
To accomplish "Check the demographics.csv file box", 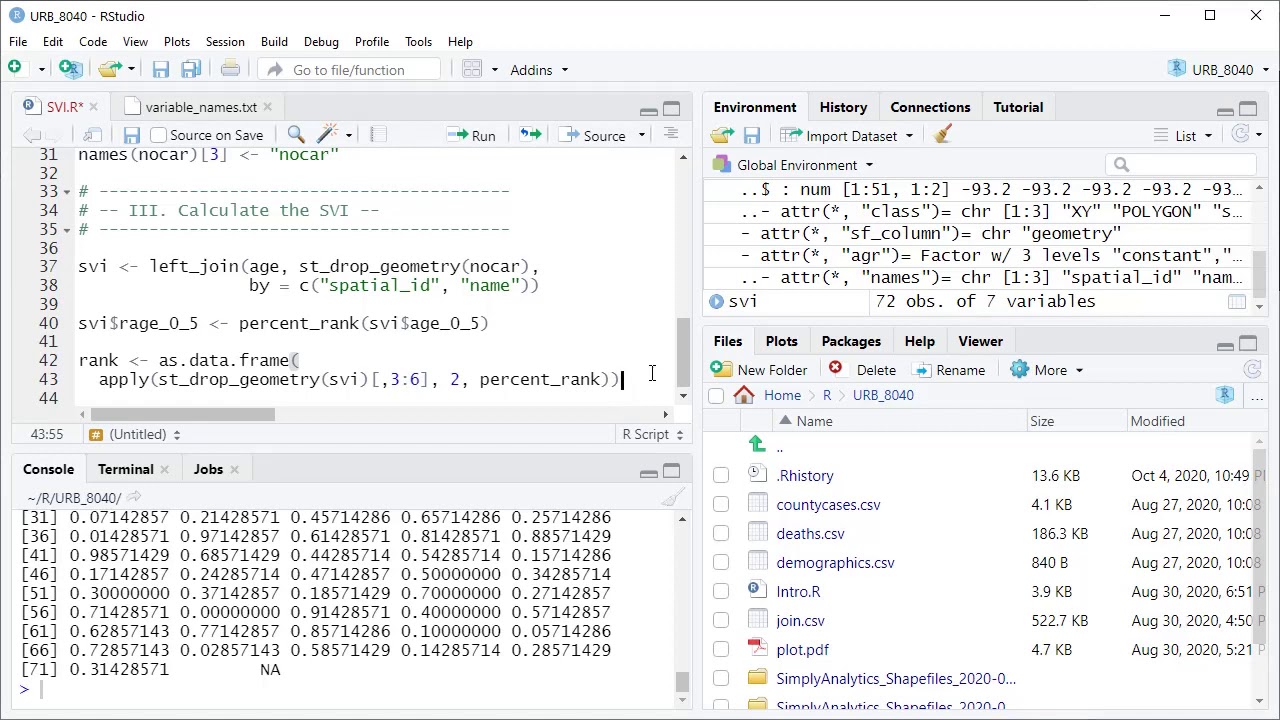I will coord(721,563).
